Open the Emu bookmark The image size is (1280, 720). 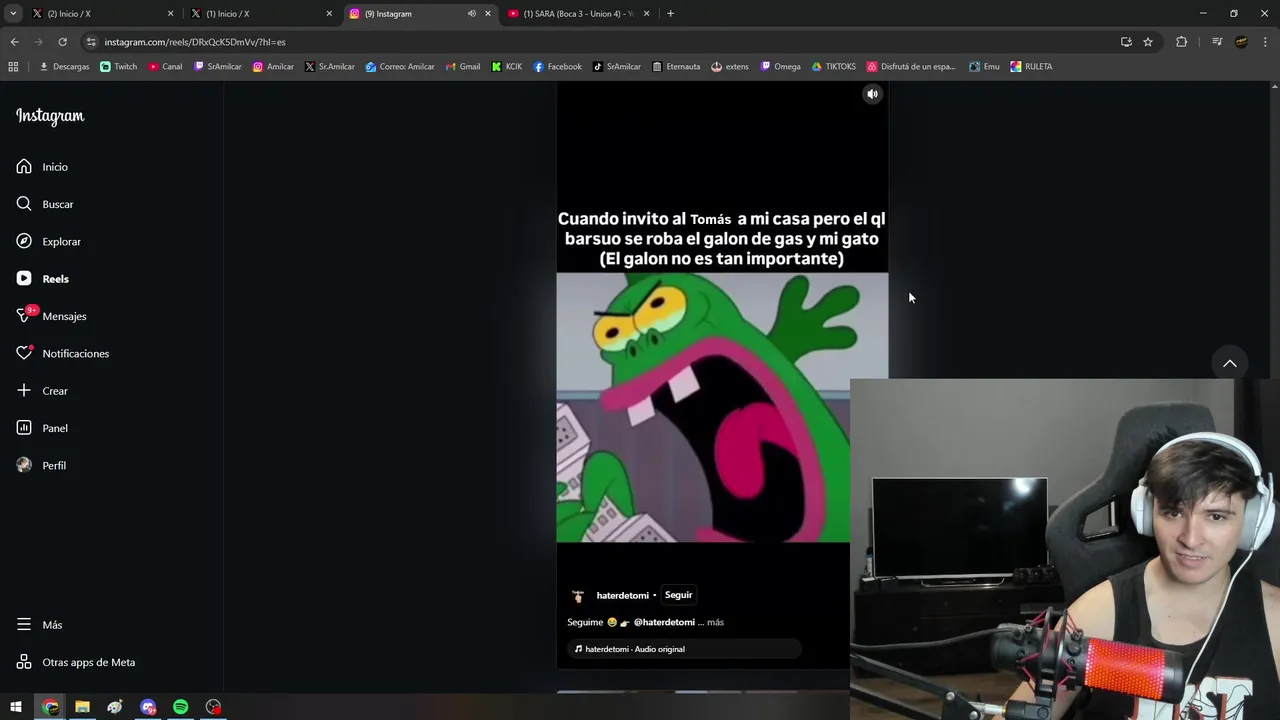(984, 67)
